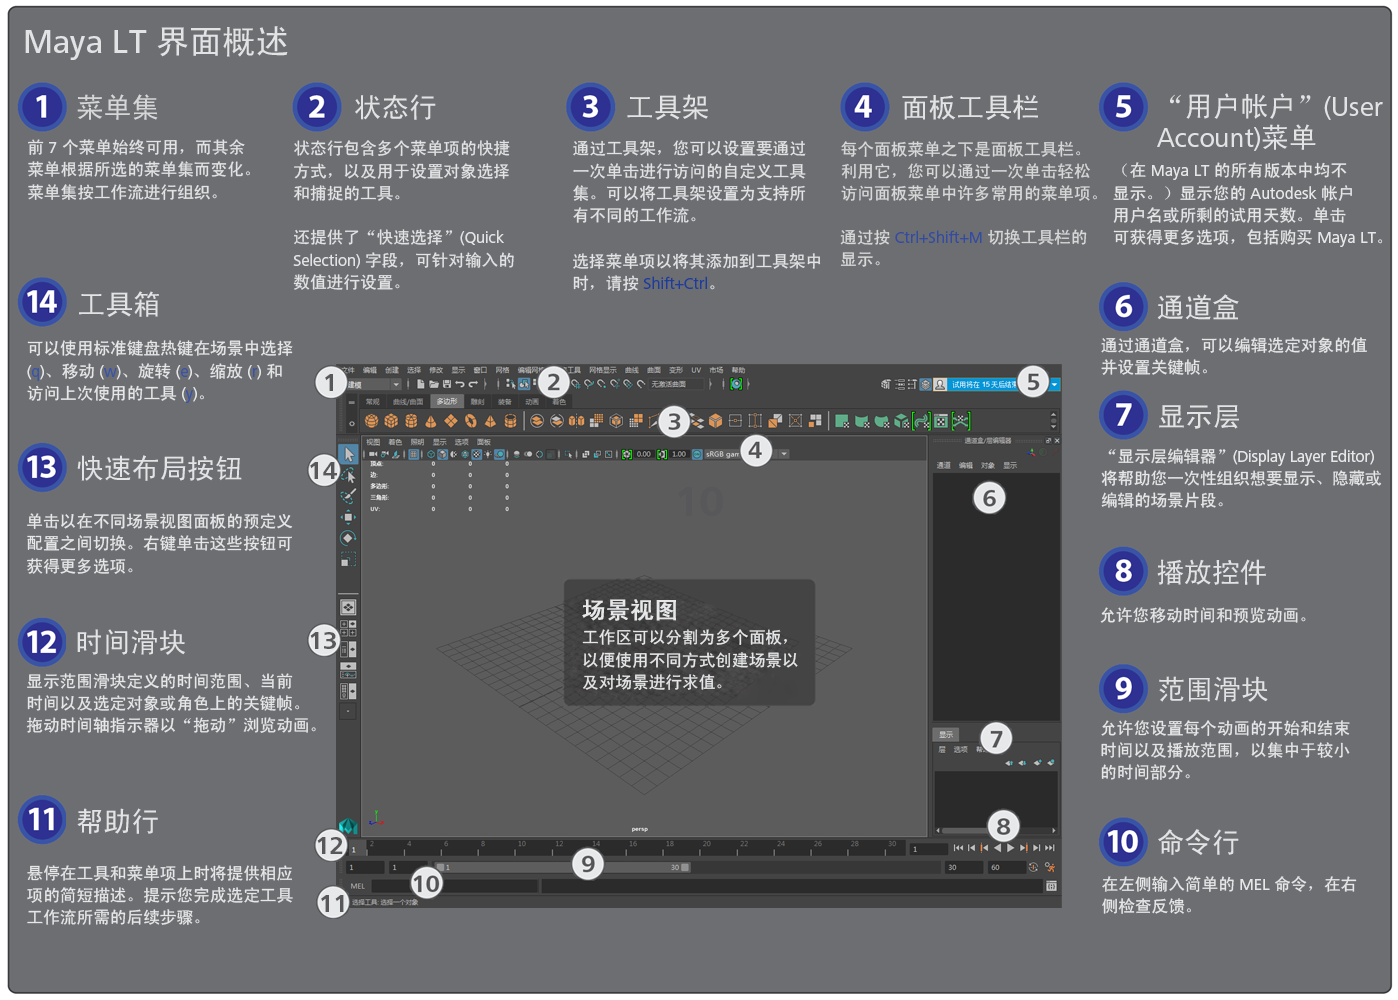This screenshot has height=1000, width=1398.
Task: Go to end of playback range
Action: click(x=1049, y=848)
